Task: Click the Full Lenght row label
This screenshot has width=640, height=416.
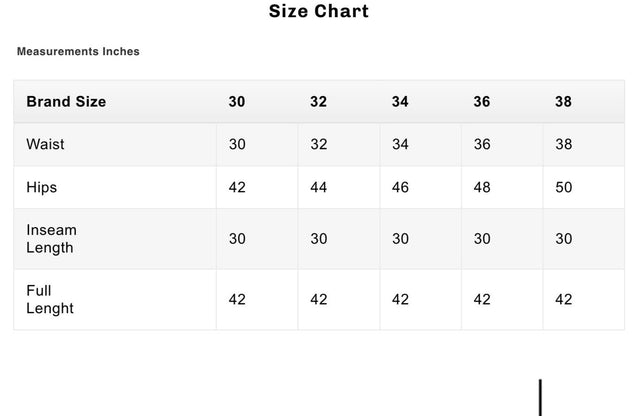Action: point(50,299)
